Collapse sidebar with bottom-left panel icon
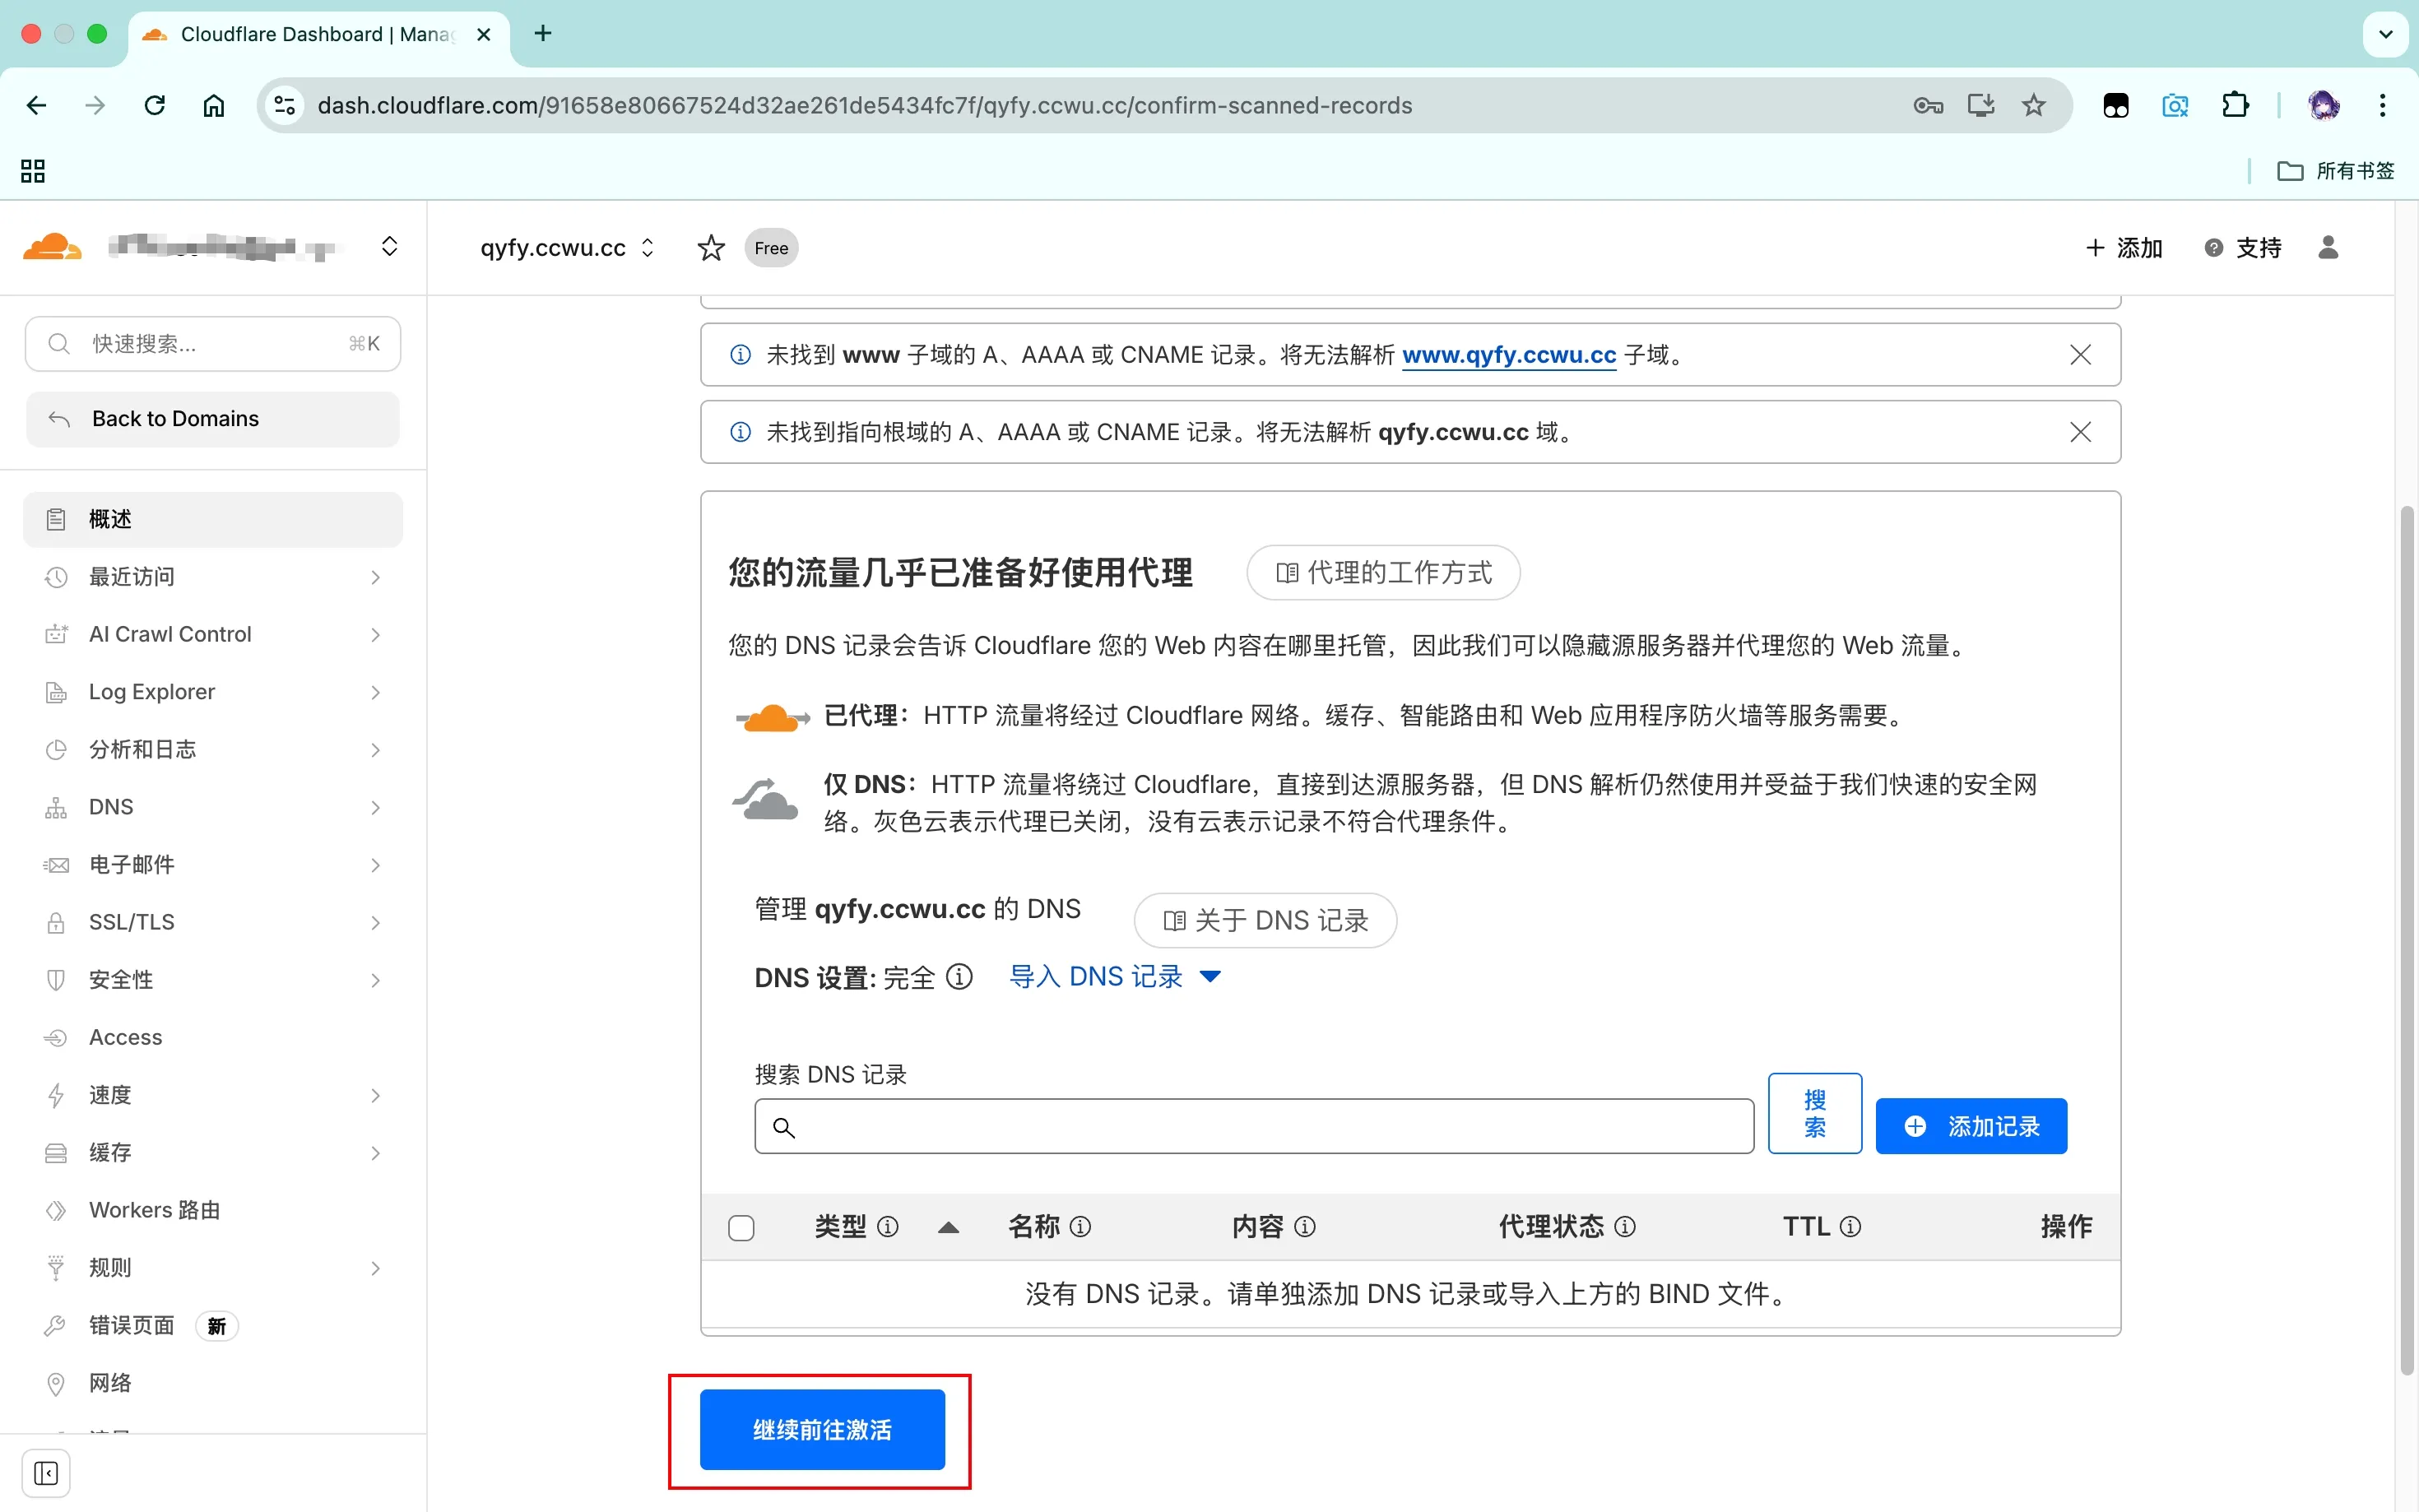This screenshot has height=1512, width=2419. click(46, 1473)
